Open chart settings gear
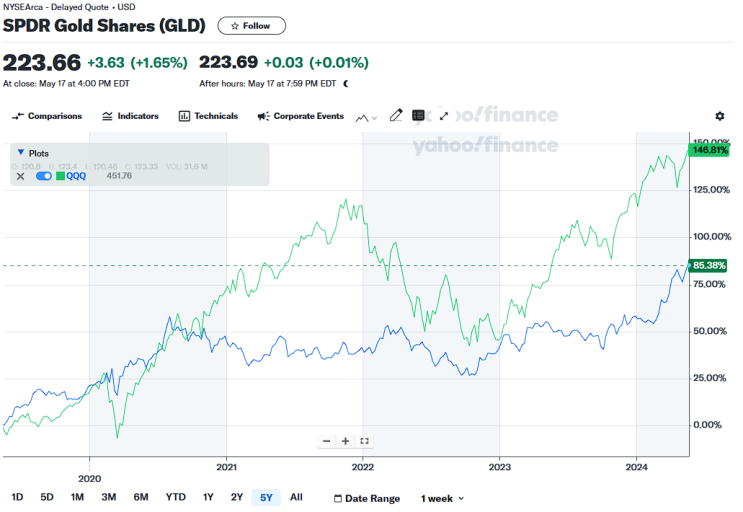This screenshot has height=512, width=743. [719, 116]
